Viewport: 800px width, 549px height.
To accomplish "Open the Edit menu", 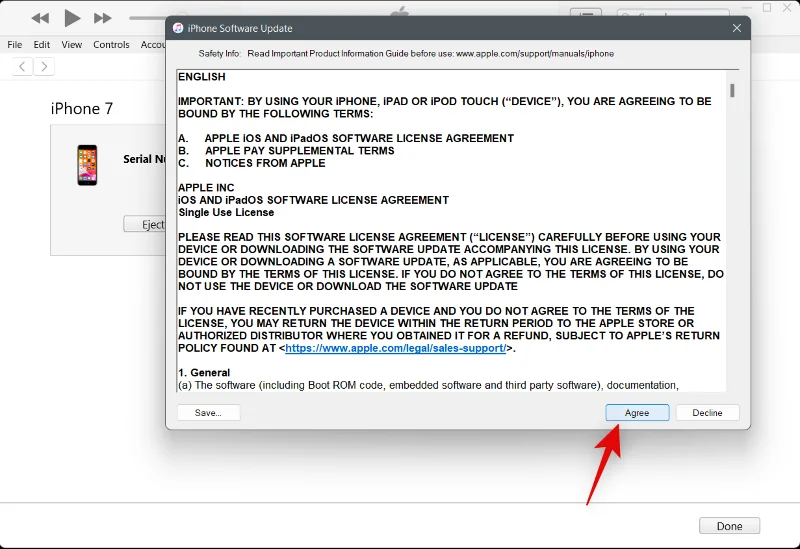I will point(42,45).
